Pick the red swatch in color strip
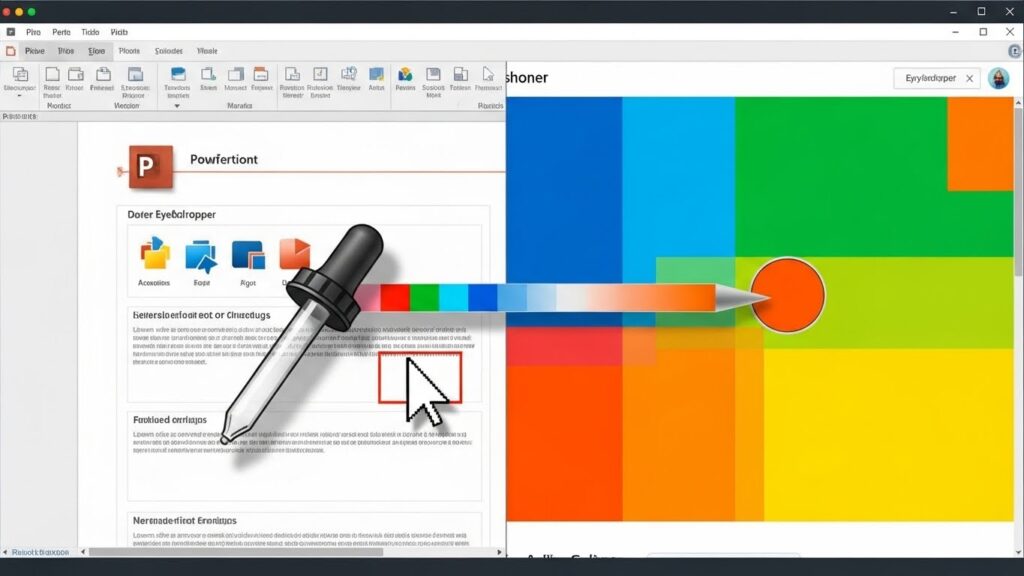Screen dimensions: 1024x576 [x=395, y=297]
